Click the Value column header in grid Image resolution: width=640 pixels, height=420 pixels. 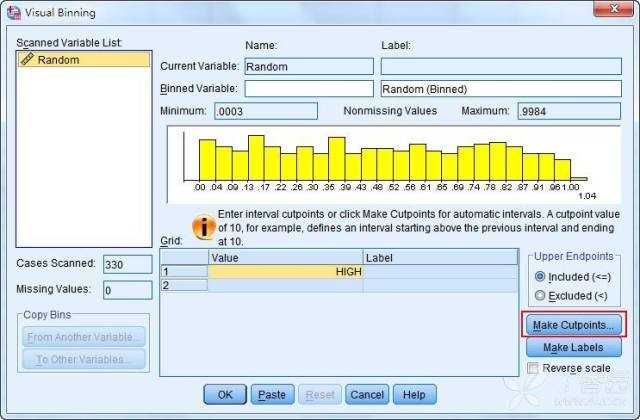tap(285, 257)
